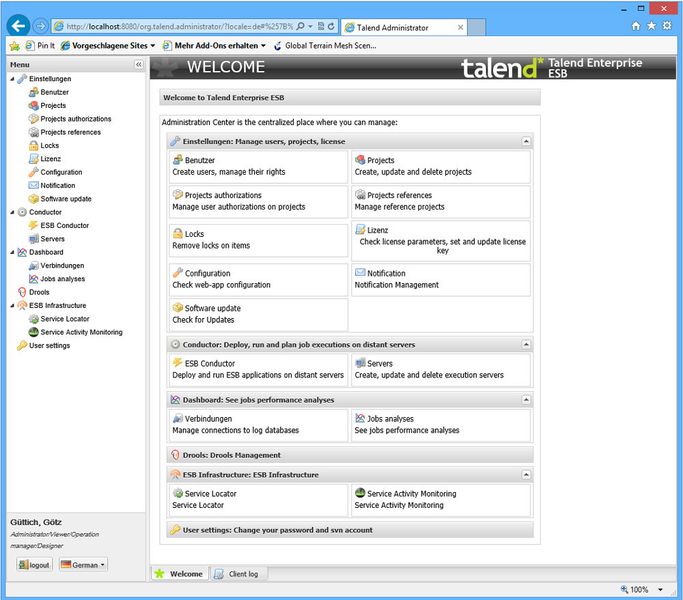Collapse the Conductor tree node
The height and width of the screenshot is (600, 683).
[x=12, y=212]
